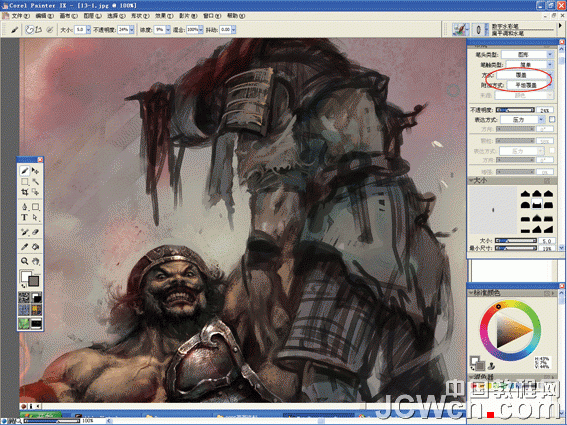Click the size value field showing 5.0

547,241
